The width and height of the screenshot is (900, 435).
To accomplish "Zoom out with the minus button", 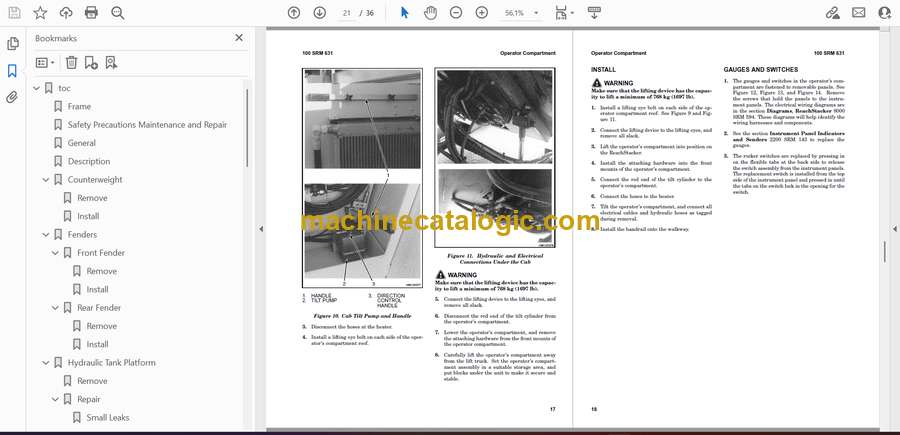I will (x=456, y=13).
